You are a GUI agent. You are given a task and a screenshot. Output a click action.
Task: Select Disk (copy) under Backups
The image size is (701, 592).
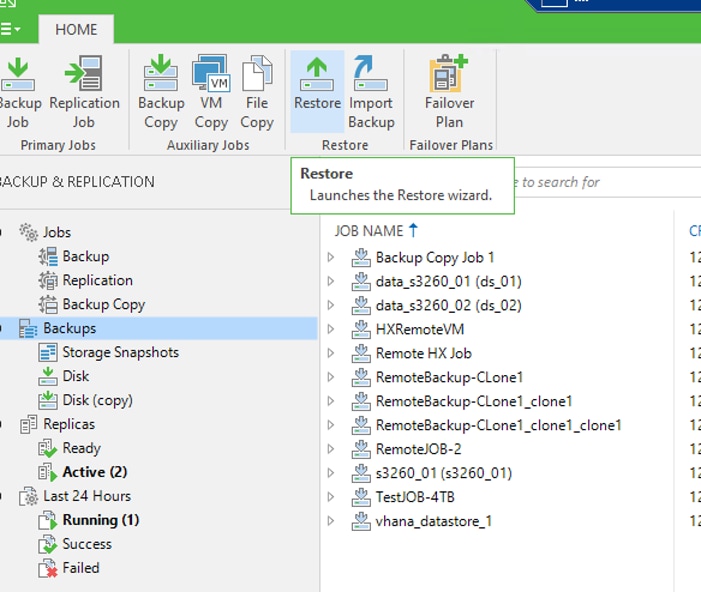[x=97, y=400]
